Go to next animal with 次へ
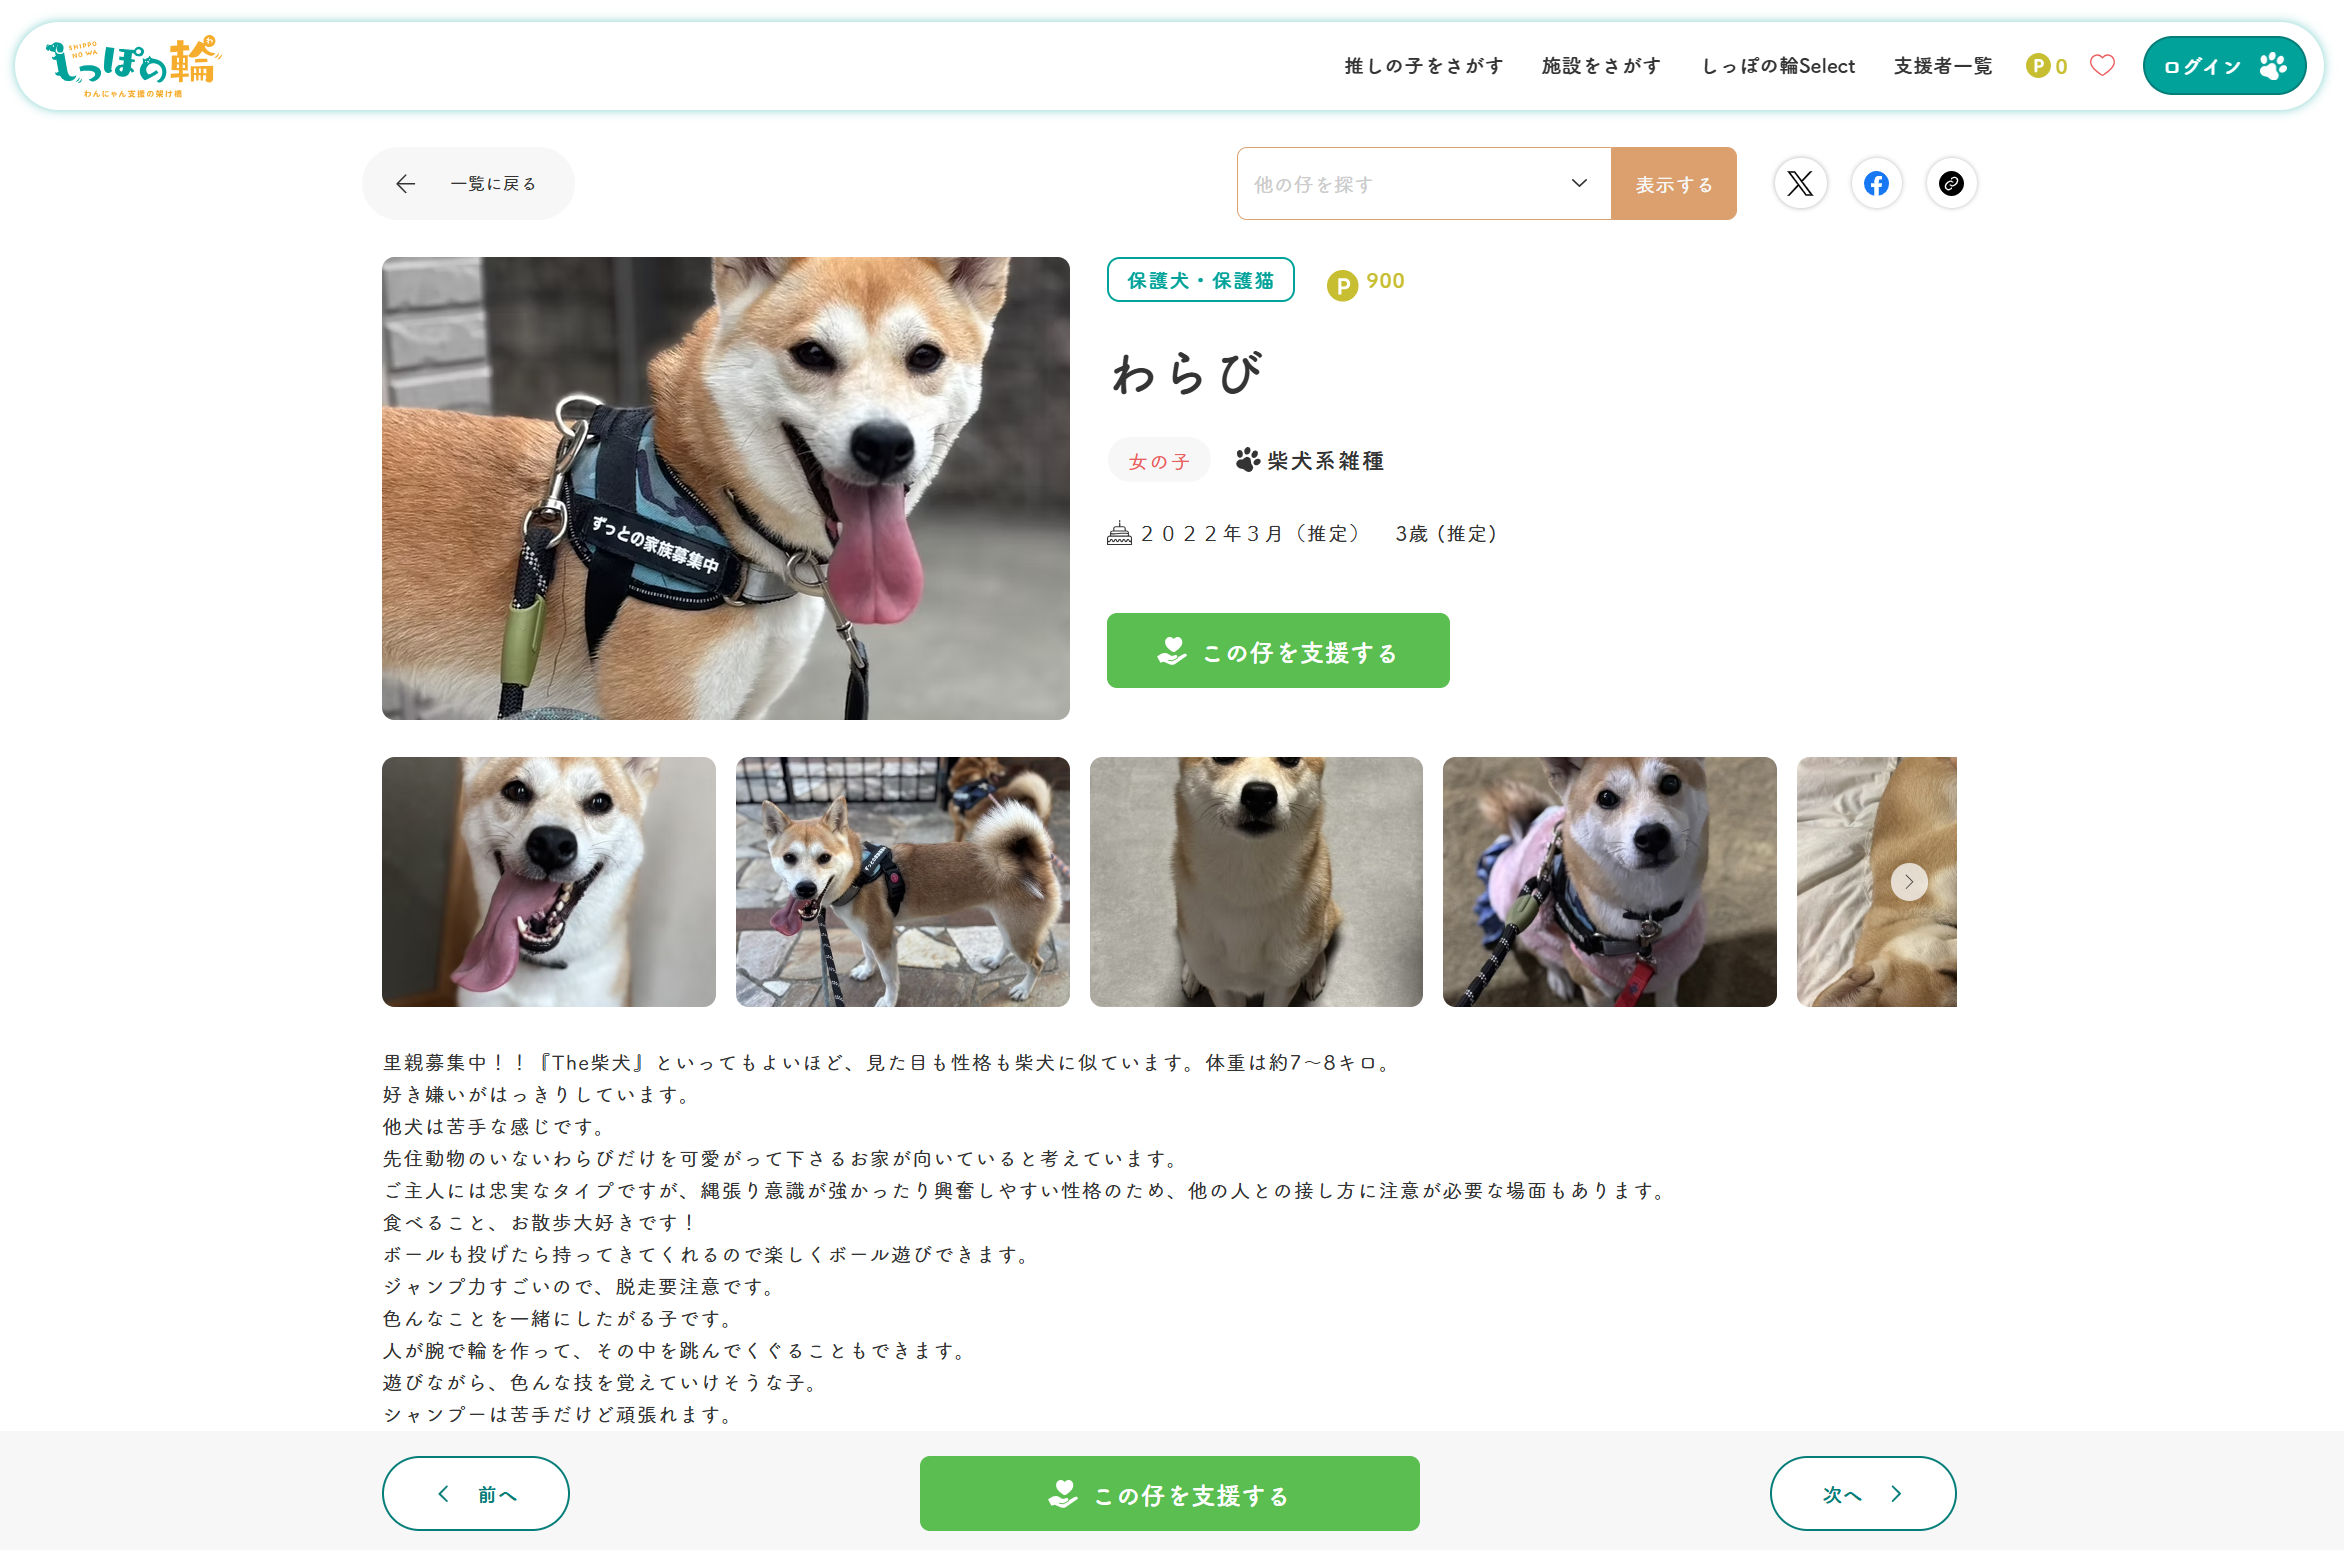This screenshot has width=2344, height=1550. [x=1862, y=1493]
